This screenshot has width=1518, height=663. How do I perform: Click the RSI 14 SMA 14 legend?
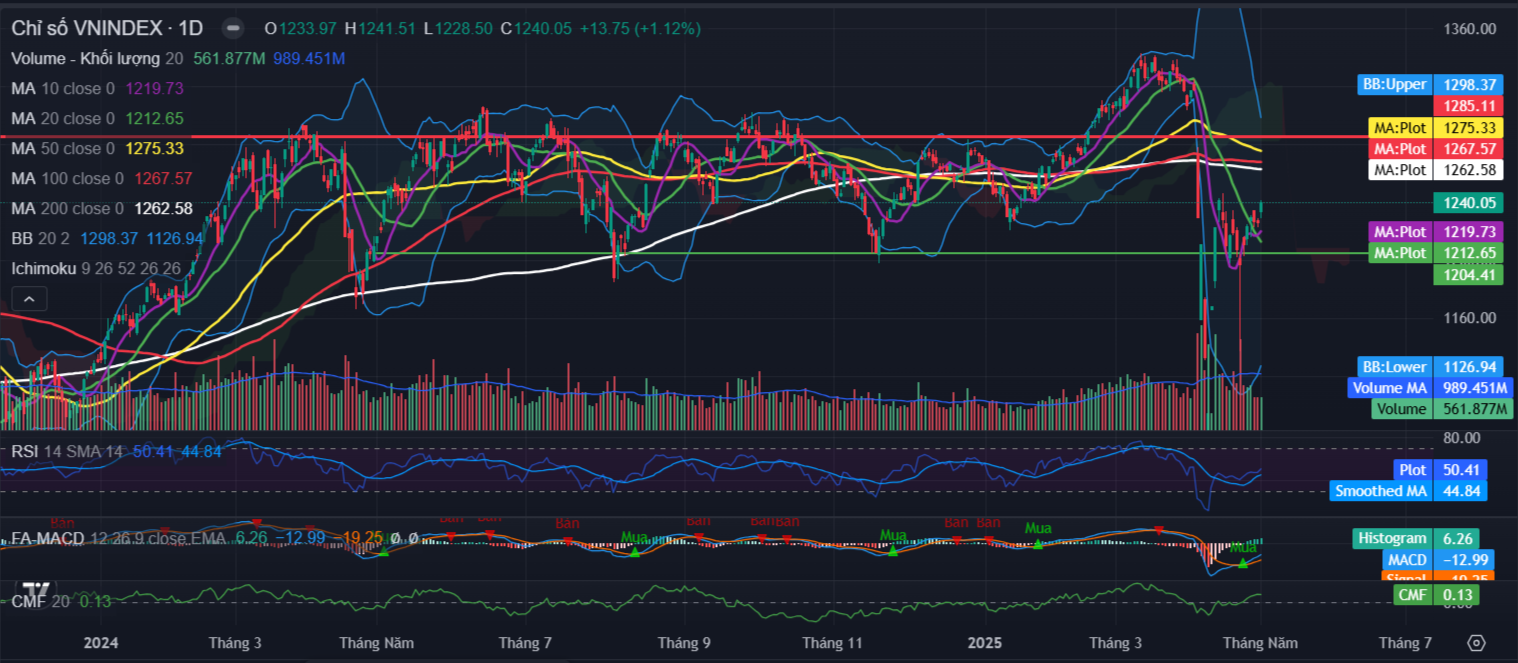tap(65, 452)
